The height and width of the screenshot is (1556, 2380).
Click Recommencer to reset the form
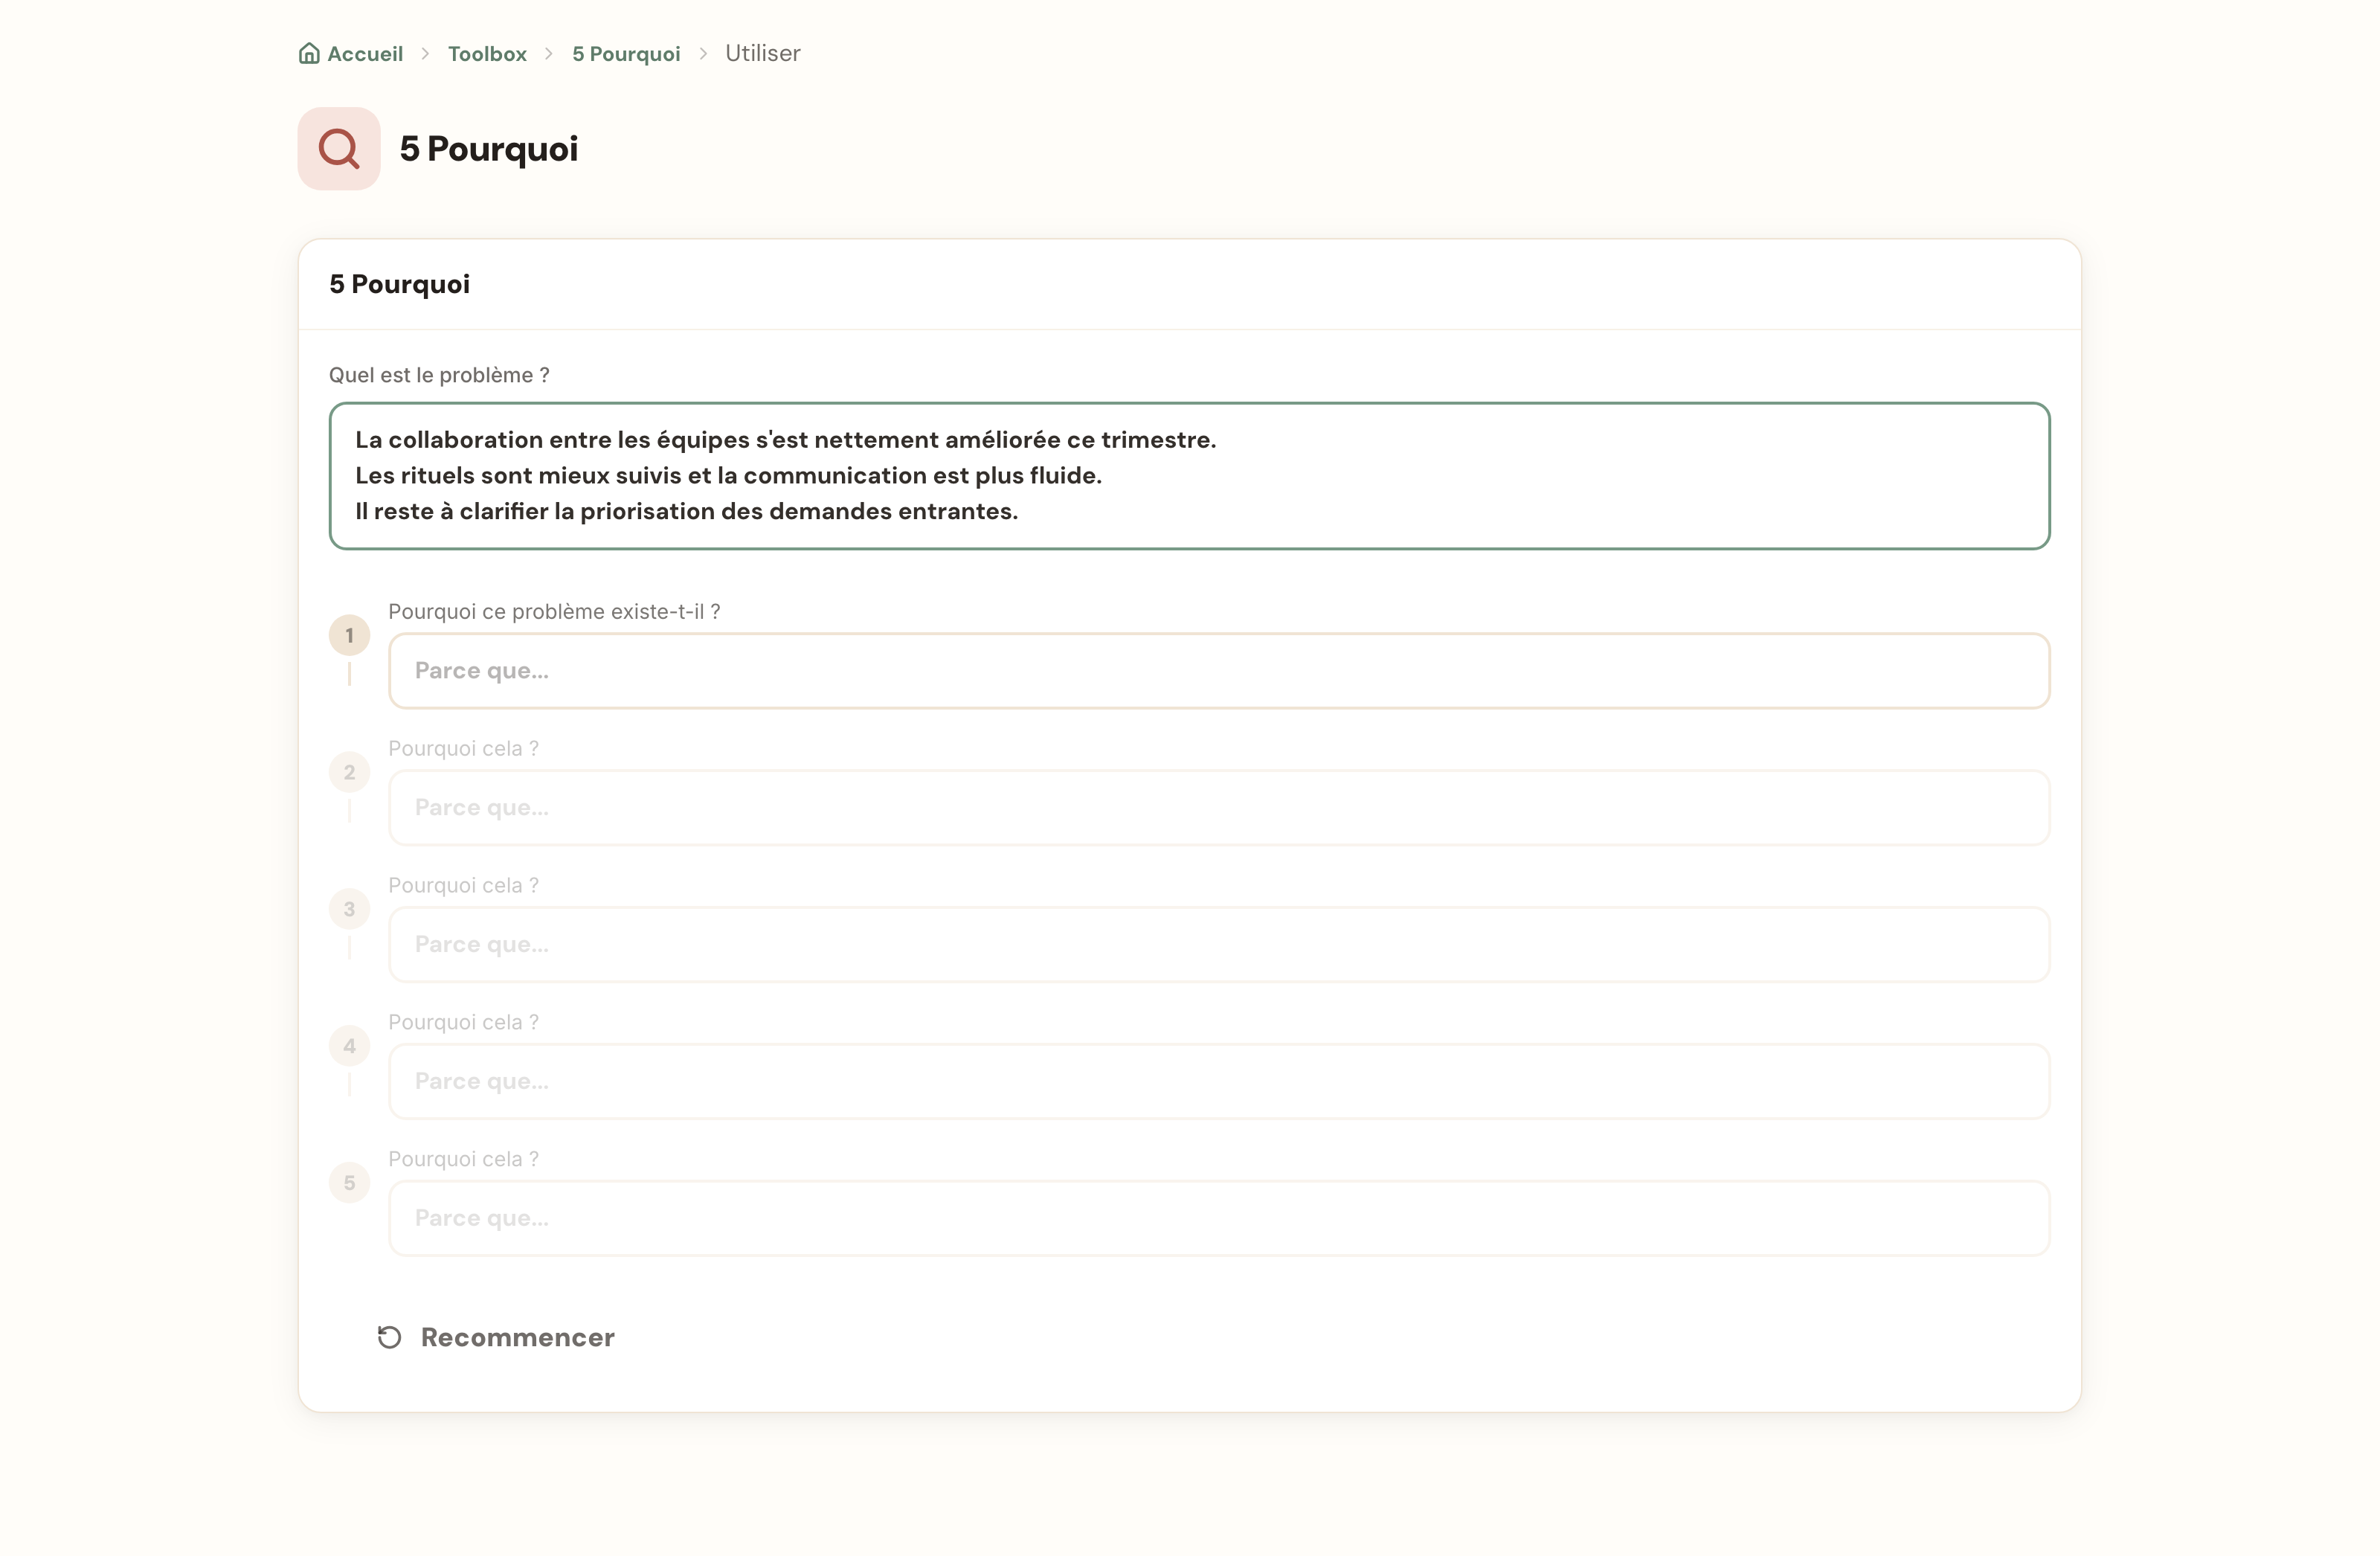tap(497, 1337)
